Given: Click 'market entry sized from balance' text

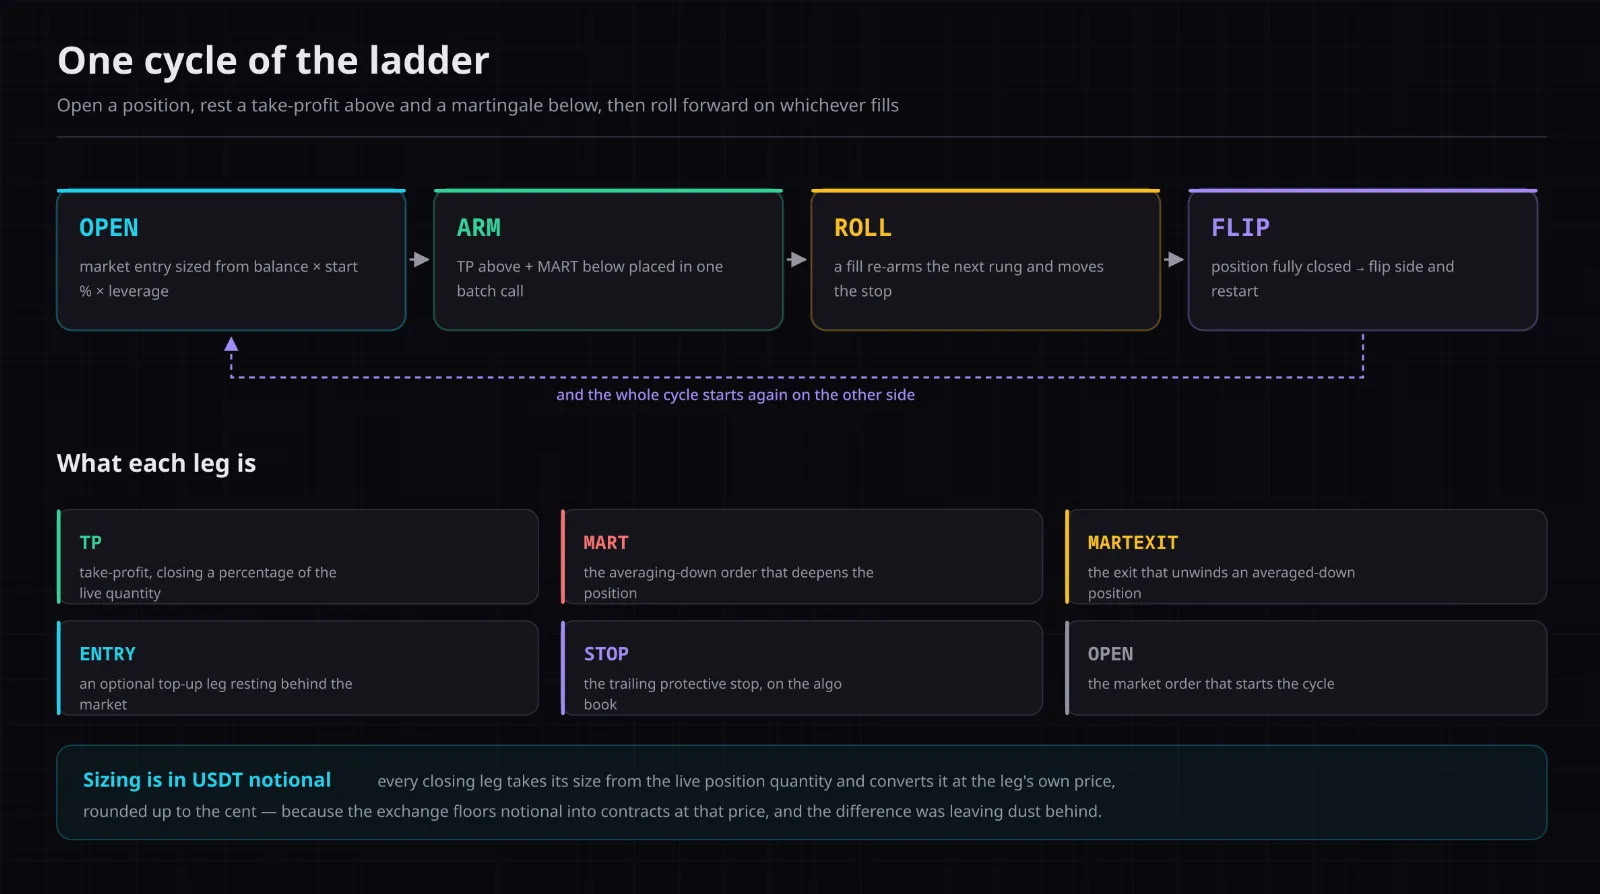Looking at the screenshot, I should (x=218, y=279).
